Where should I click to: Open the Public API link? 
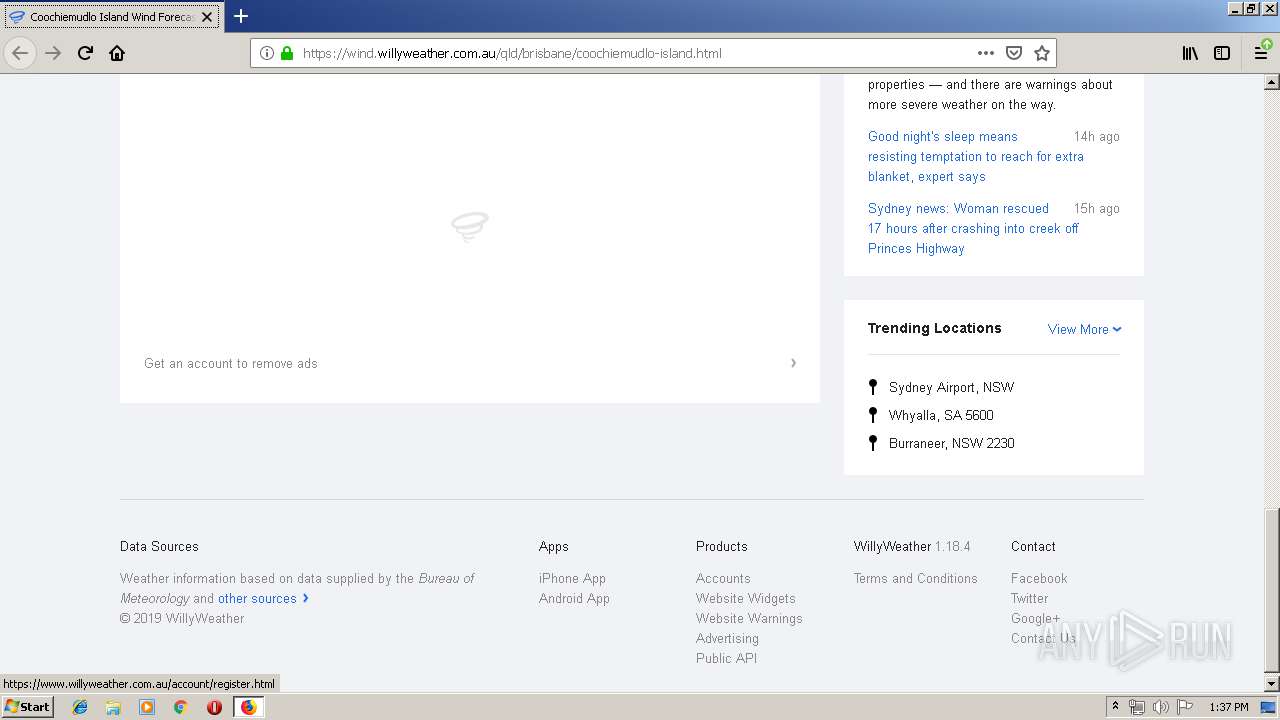(x=726, y=658)
